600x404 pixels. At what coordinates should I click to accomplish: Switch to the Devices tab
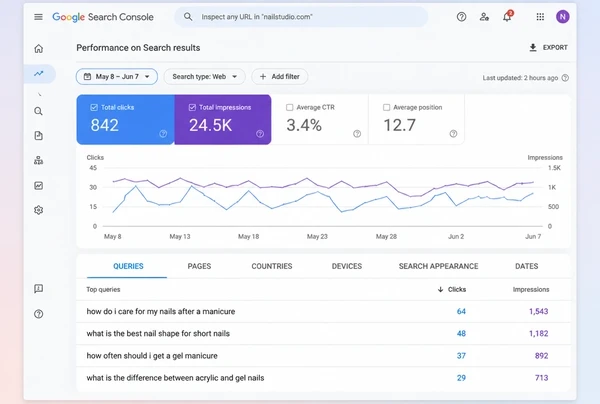[347, 266]
